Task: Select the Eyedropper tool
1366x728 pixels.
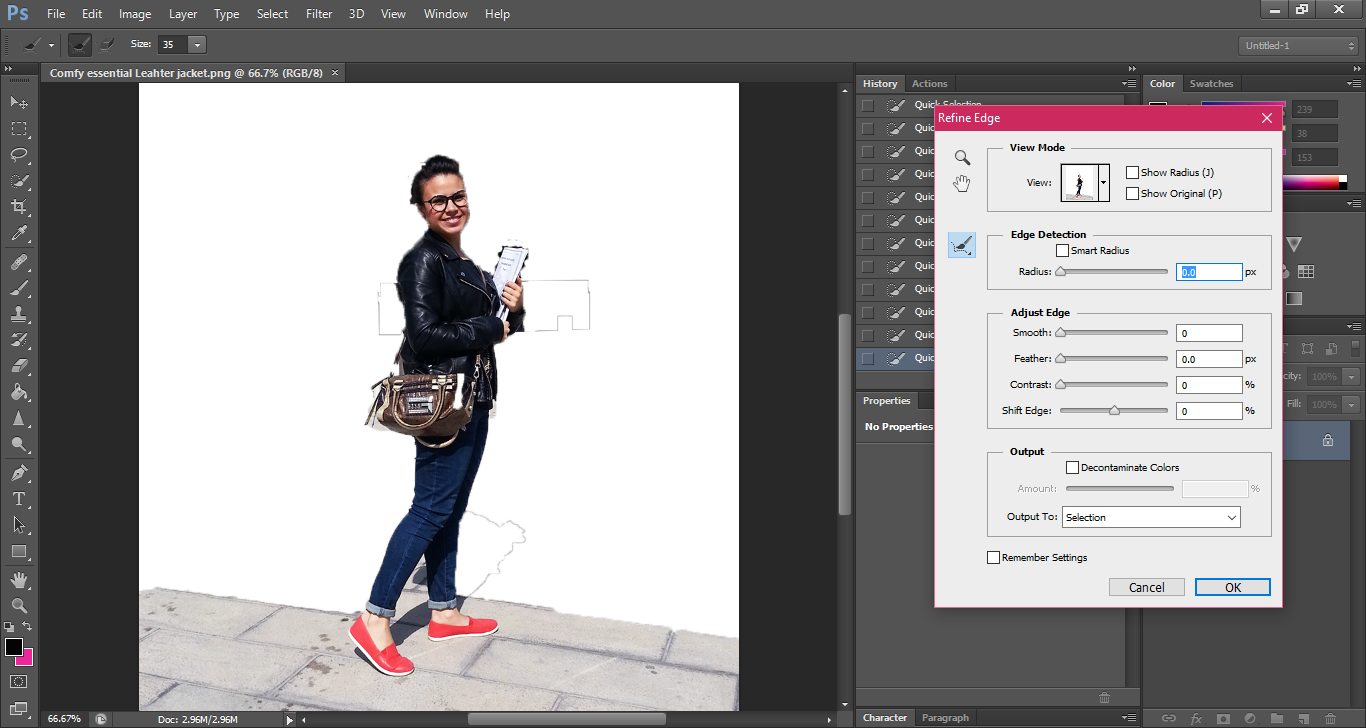Action: point(19,234)
